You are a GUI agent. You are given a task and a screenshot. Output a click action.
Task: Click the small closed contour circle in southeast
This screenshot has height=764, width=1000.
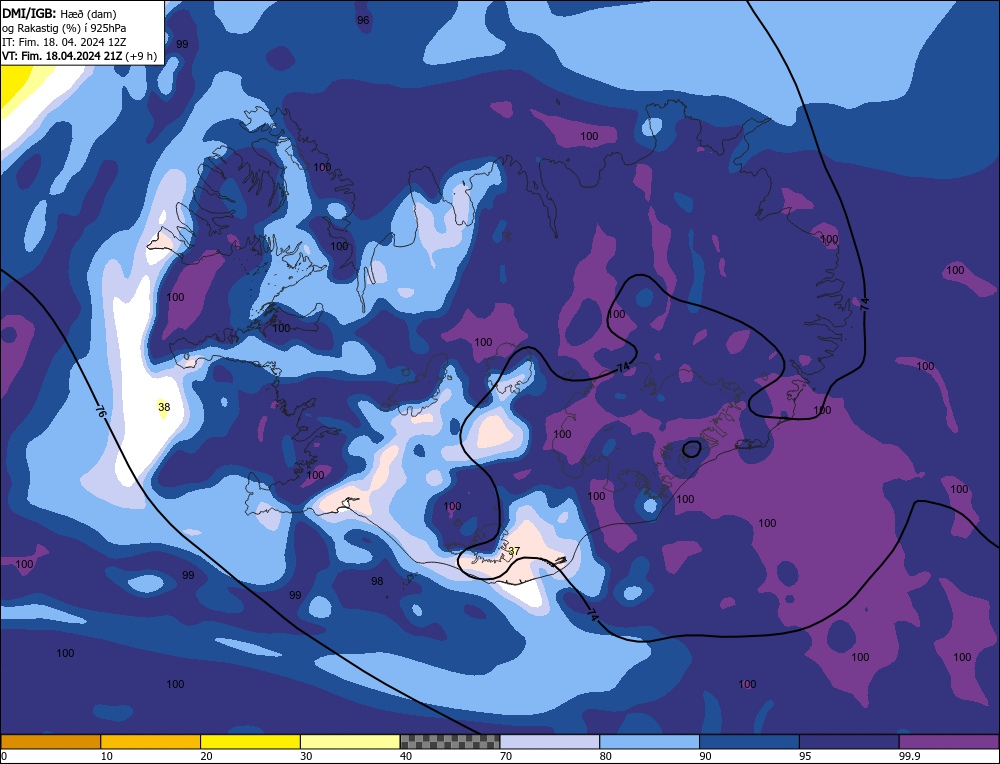pyautogui.click(x=691, y=449)
